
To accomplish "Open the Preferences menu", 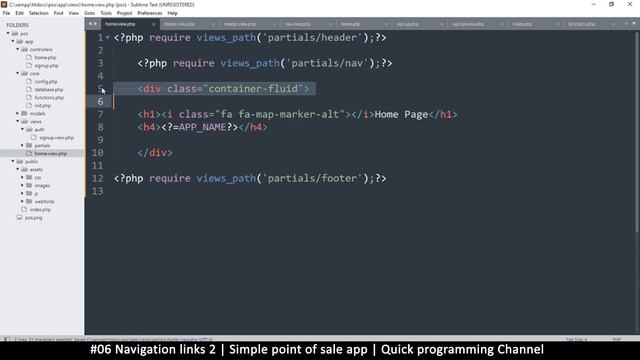I will pyautogui.click(x=149, y=13).
